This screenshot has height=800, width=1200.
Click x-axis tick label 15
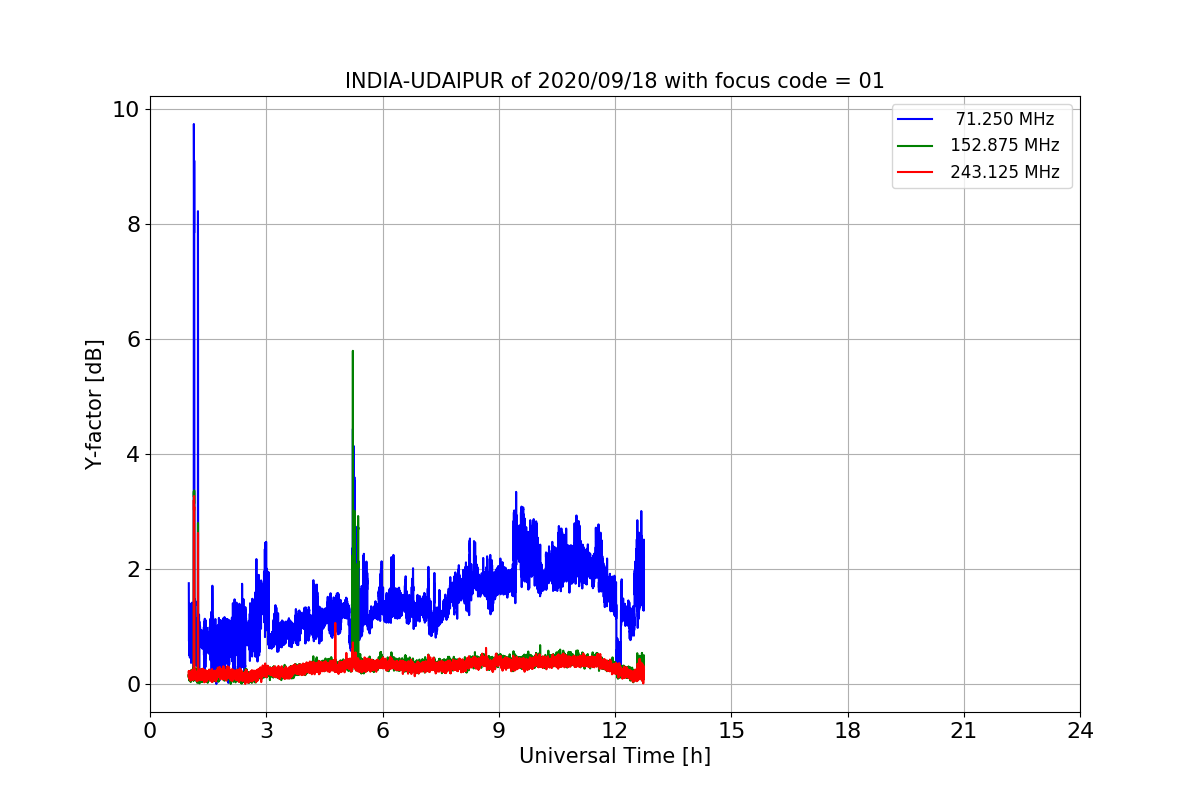[x=731, y=731]
